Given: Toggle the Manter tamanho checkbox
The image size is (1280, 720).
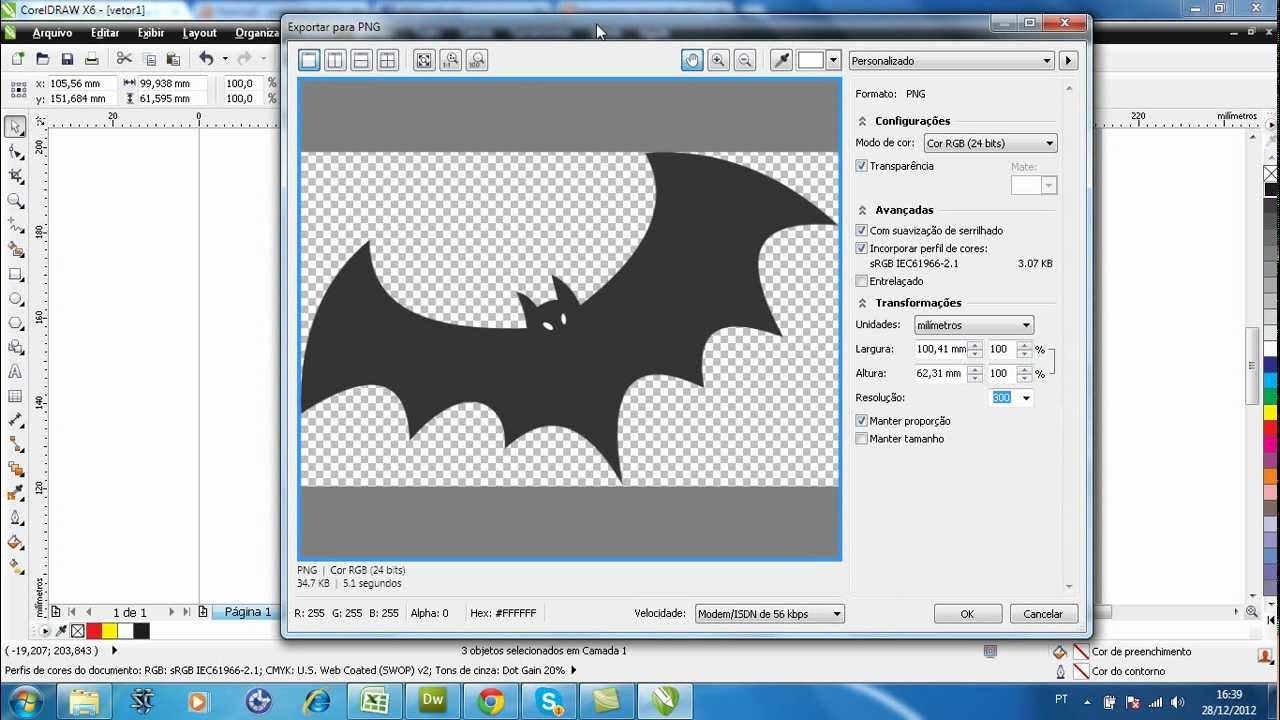Looking at the screenshot, I should [x=862, y=439].
